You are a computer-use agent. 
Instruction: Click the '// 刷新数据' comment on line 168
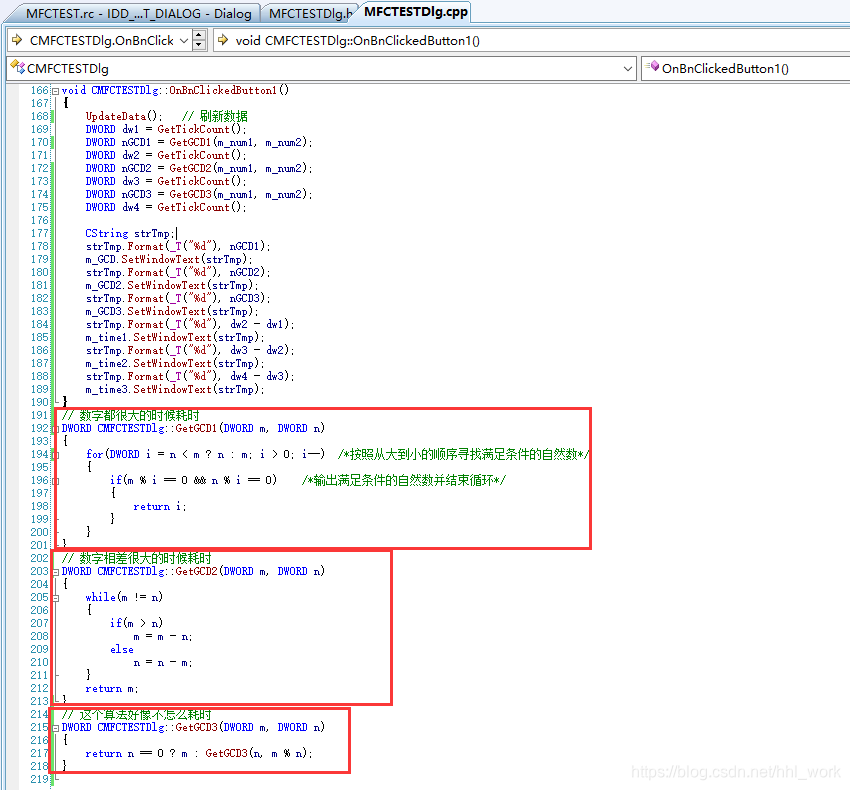(x=215, y=116)
